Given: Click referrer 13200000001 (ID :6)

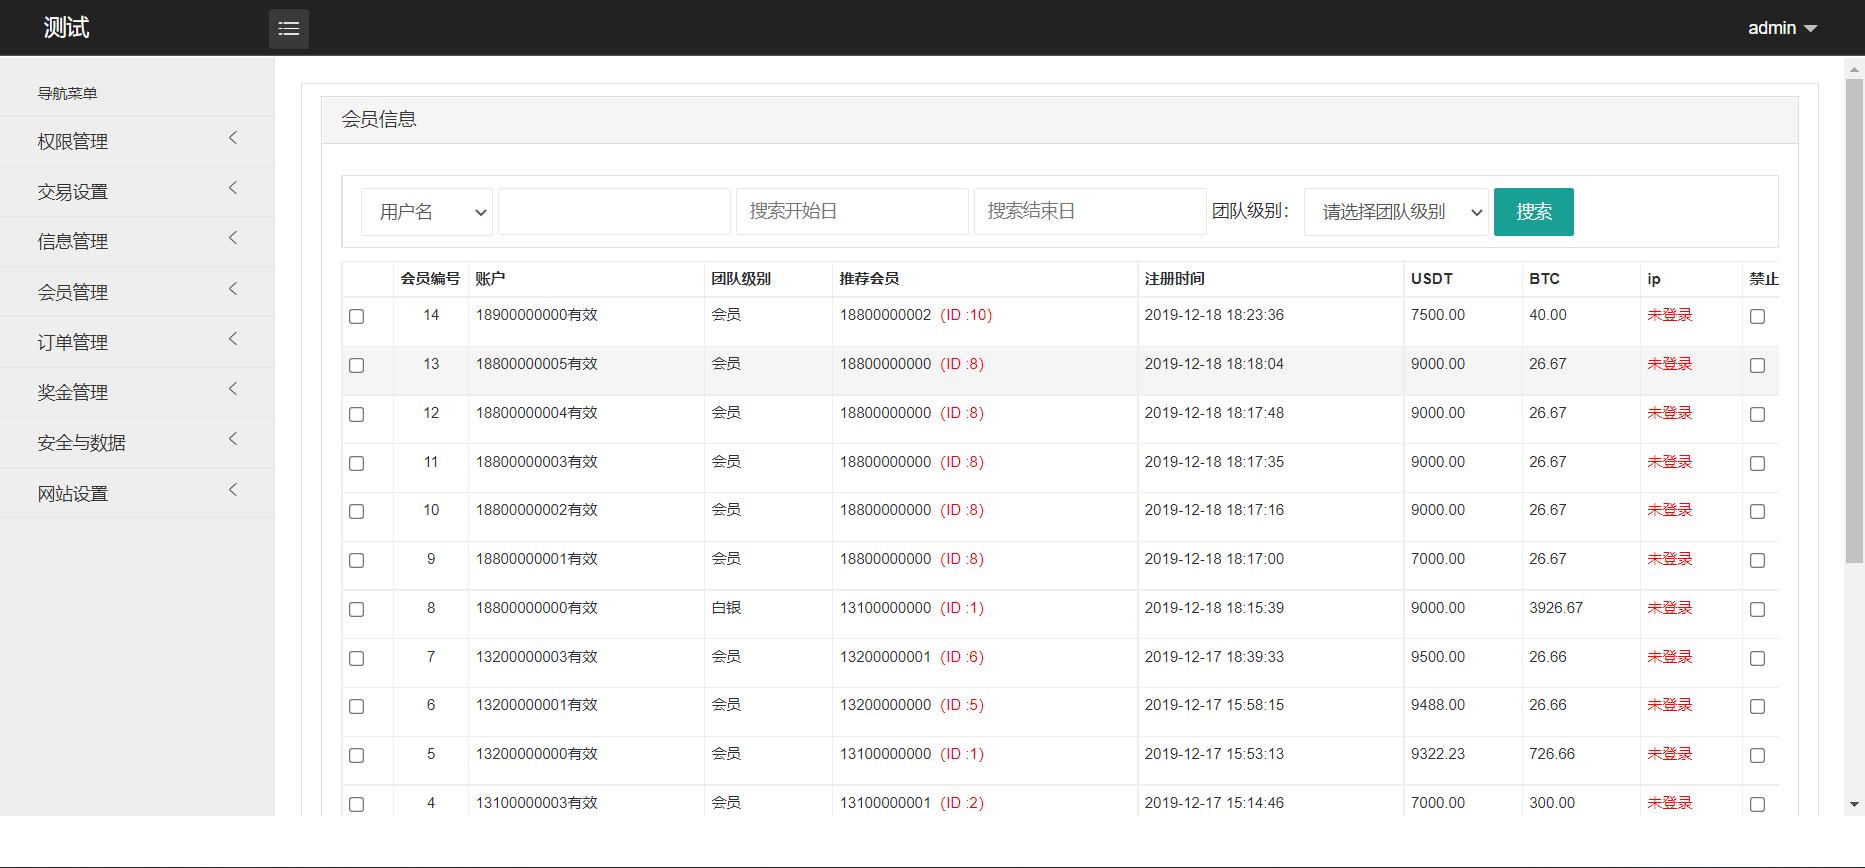Looking at the screenshot, I should (912, 657).
